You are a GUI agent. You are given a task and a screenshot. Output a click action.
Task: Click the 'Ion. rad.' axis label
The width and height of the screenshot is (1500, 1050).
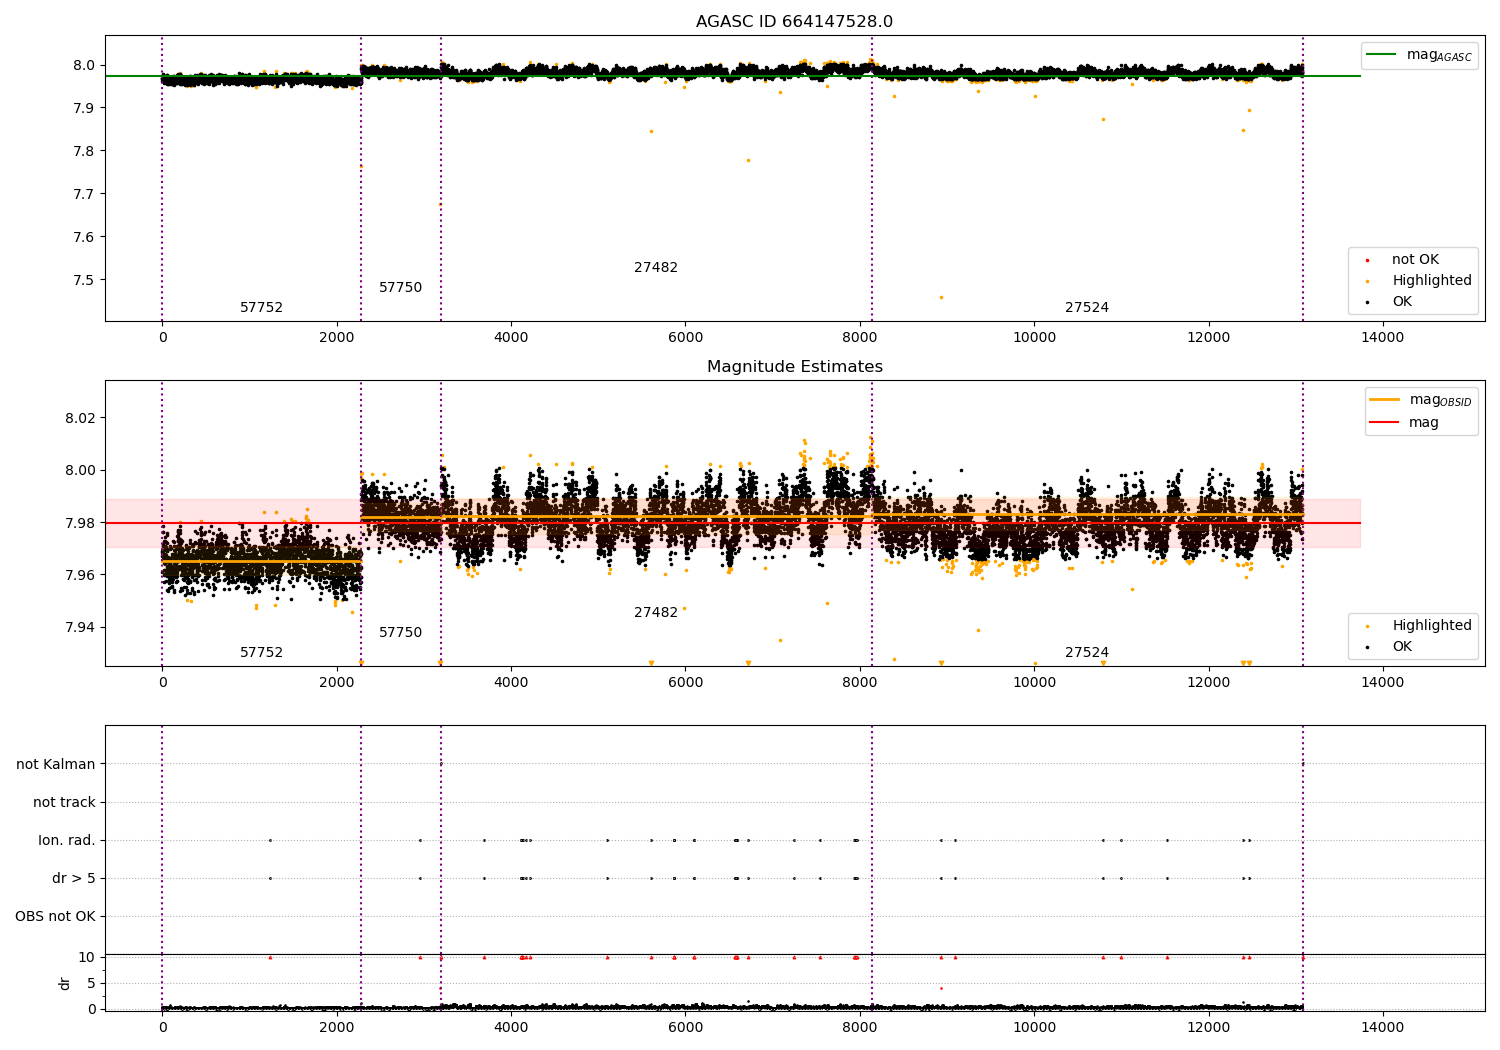(67, 840)
